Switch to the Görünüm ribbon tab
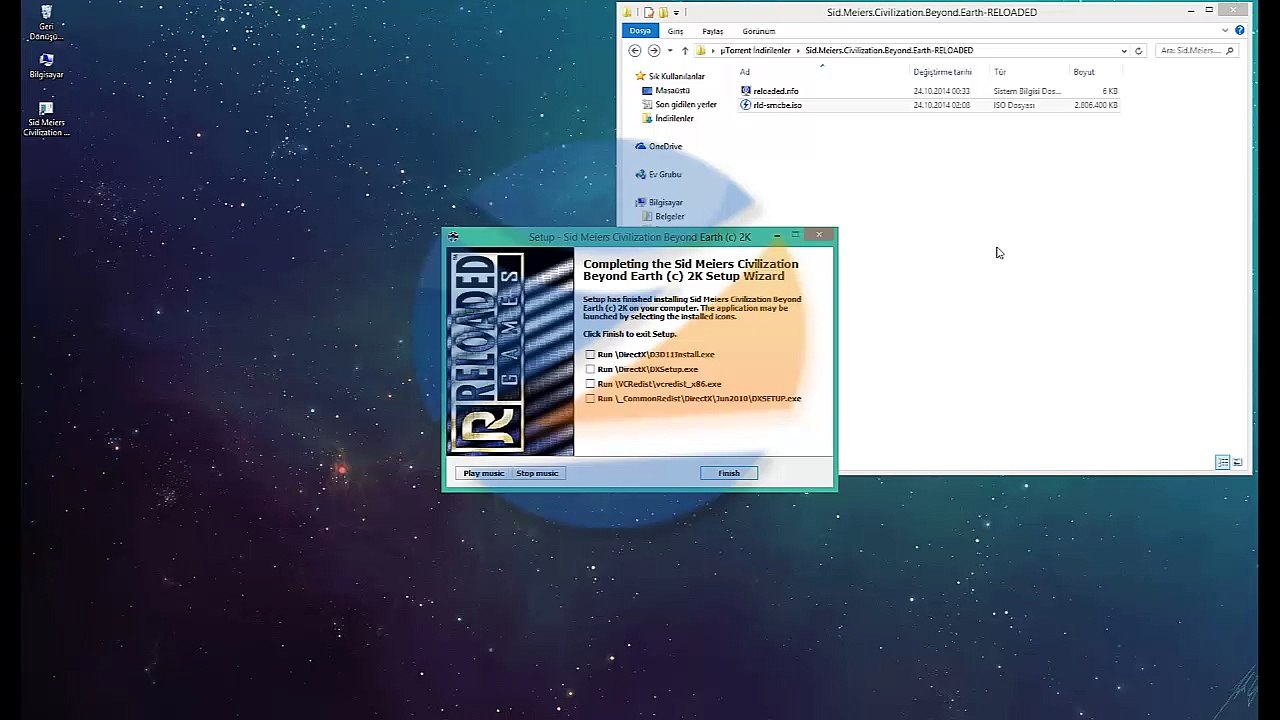Viewport: 1280px width, 720px height. [x=759, y=31]
